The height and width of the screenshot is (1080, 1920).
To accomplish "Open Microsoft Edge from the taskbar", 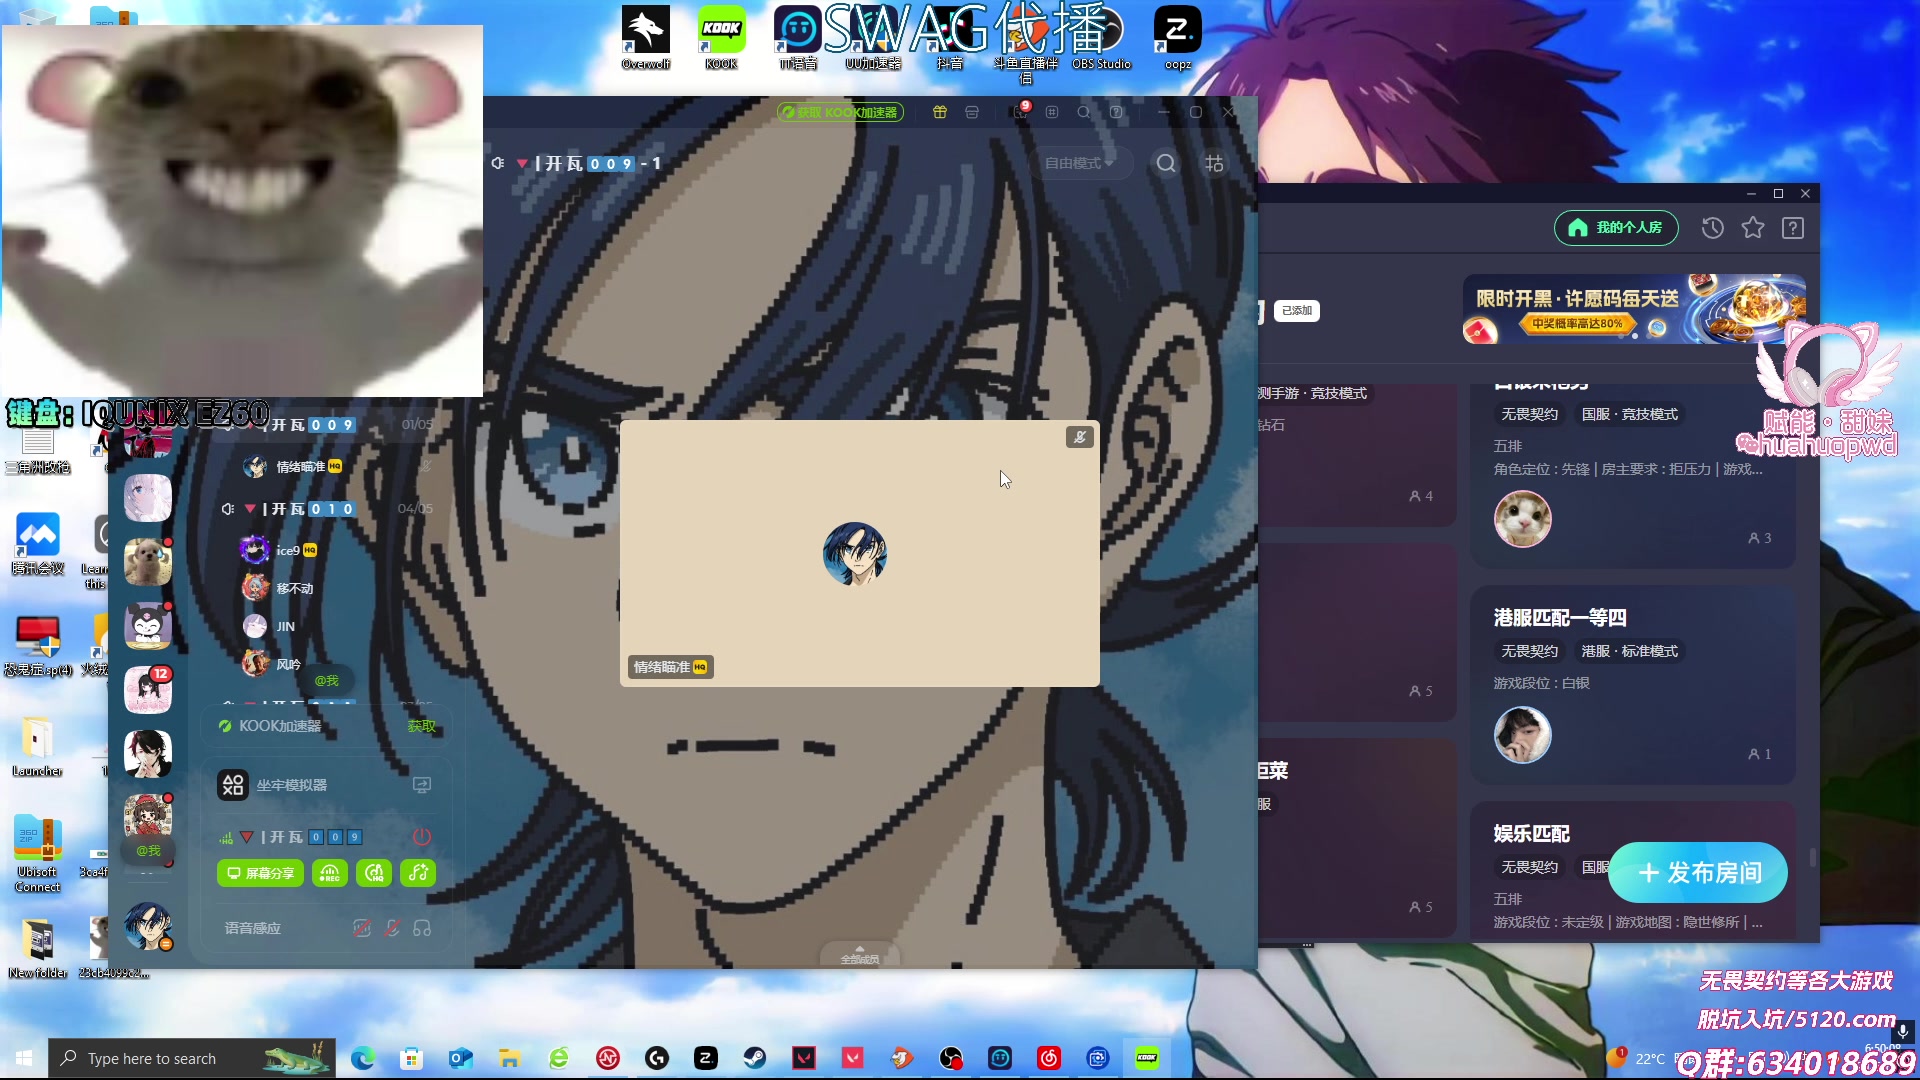I will 362,1058.
